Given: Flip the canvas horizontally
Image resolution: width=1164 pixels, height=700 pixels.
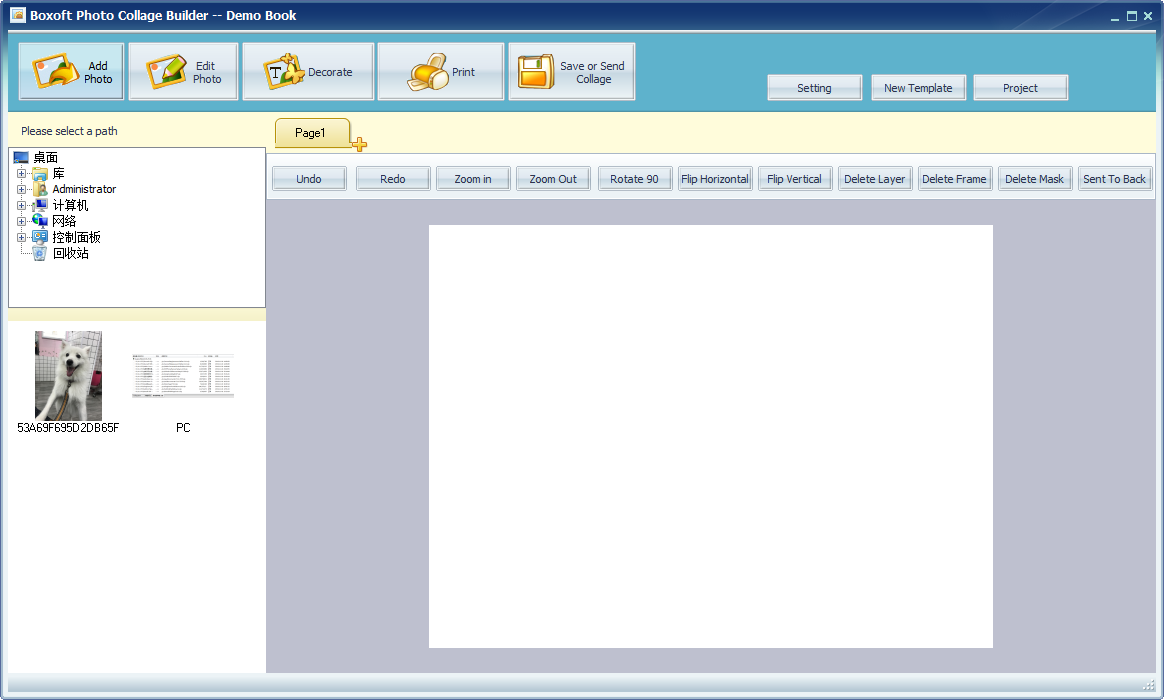Looking at the screenshot, I should click(x=714, y=178).
